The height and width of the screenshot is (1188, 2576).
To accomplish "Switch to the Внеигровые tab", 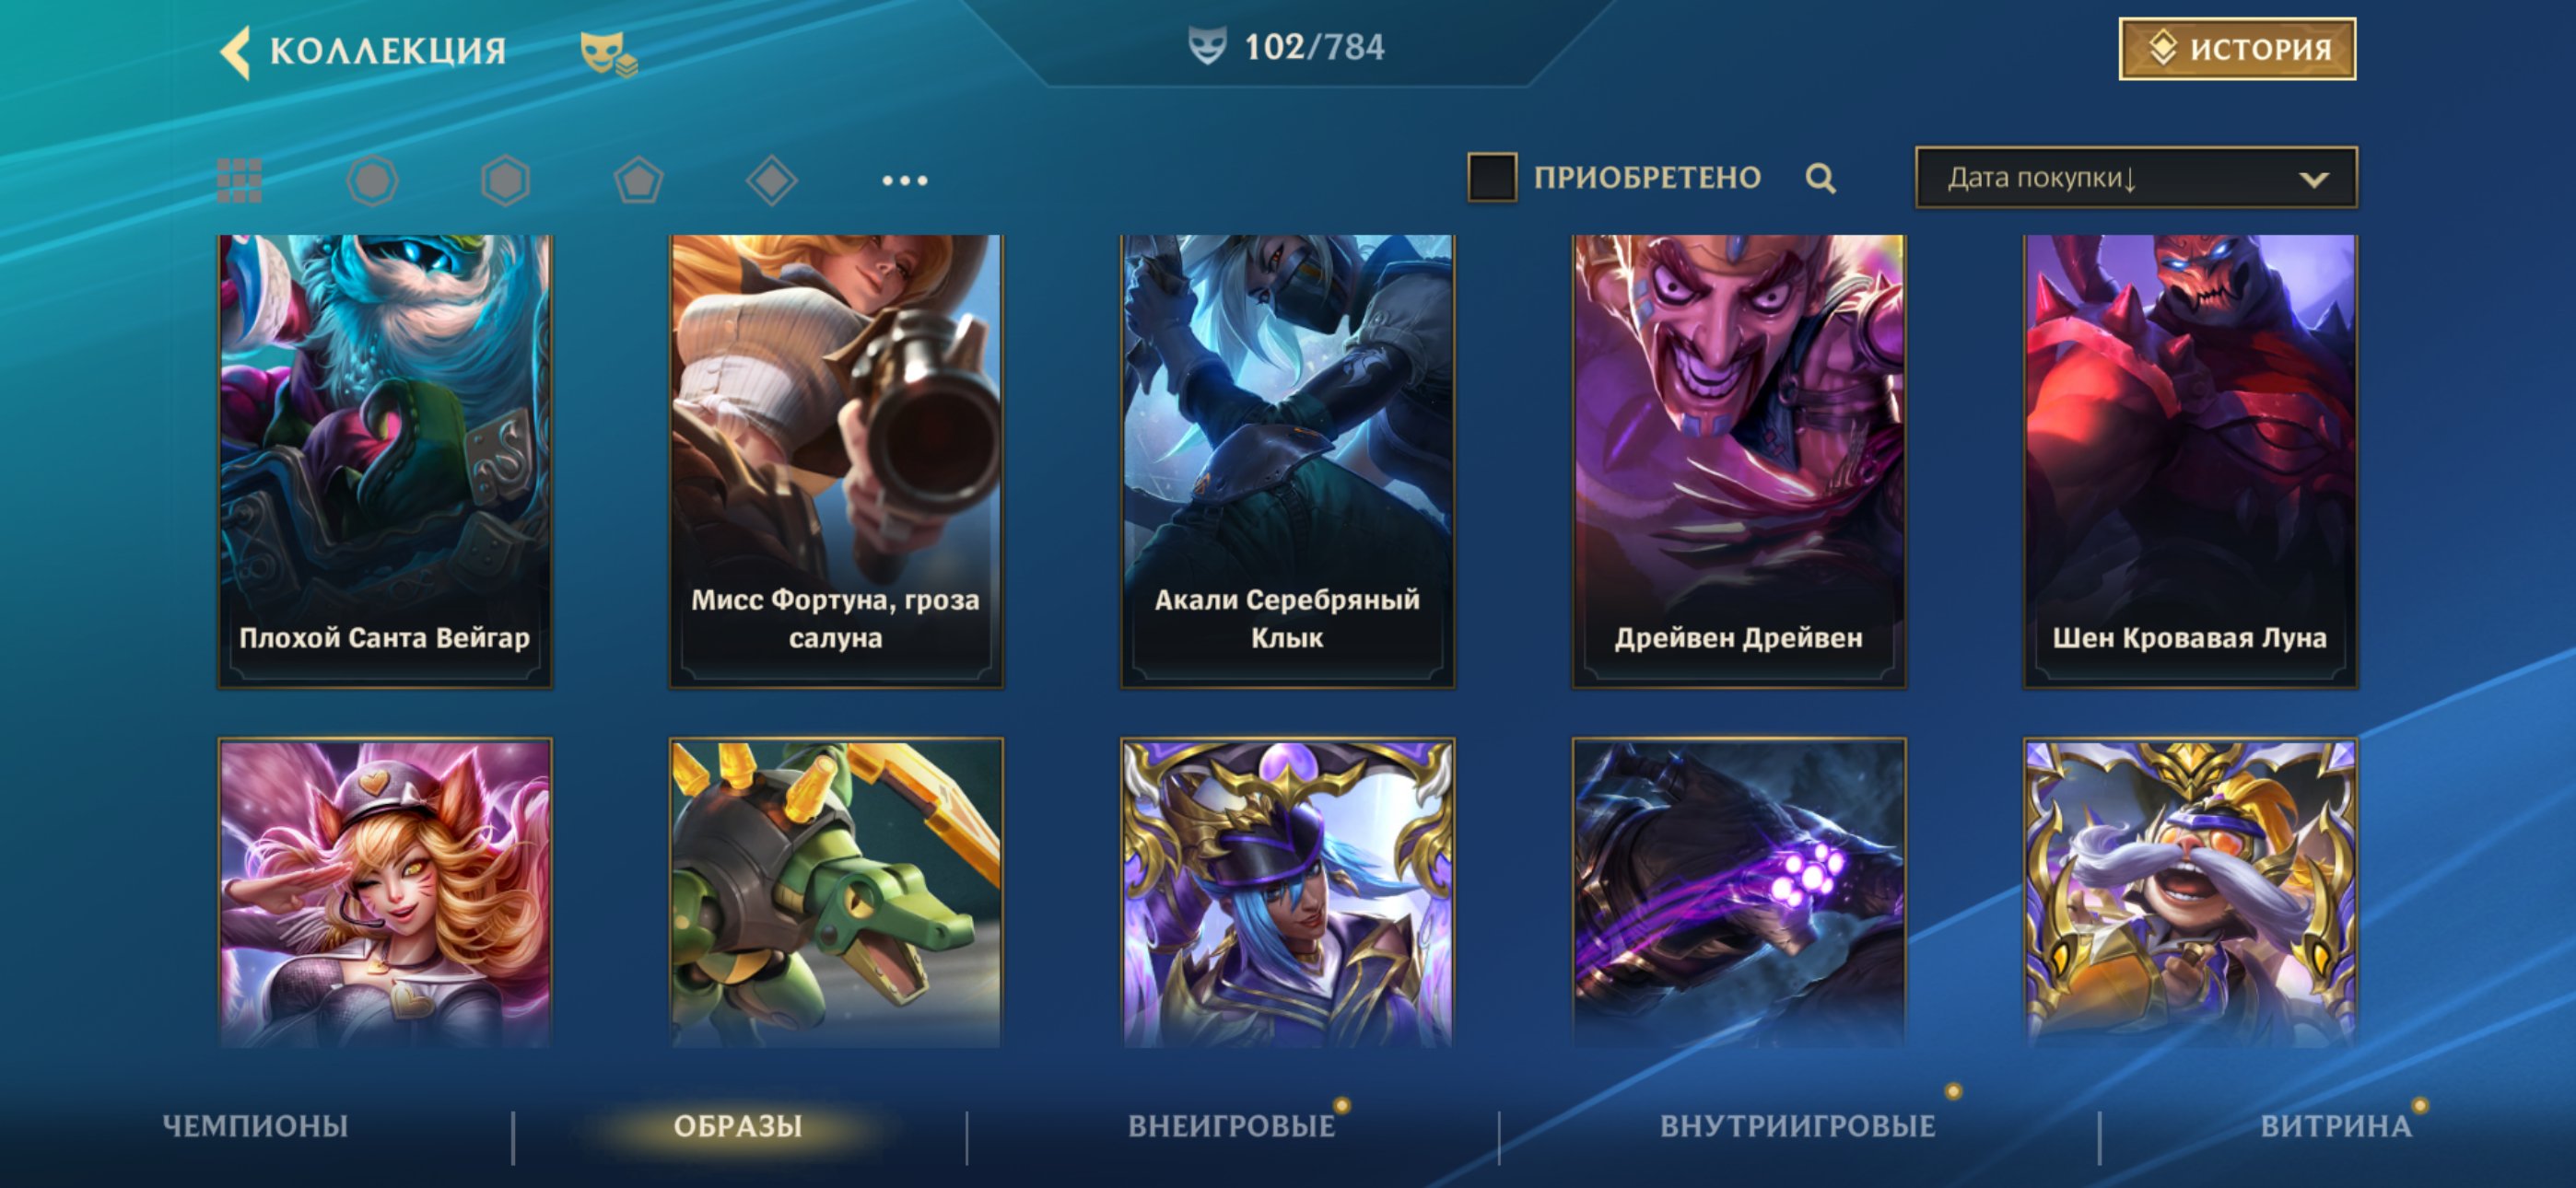I will tap(1232, 1126).
